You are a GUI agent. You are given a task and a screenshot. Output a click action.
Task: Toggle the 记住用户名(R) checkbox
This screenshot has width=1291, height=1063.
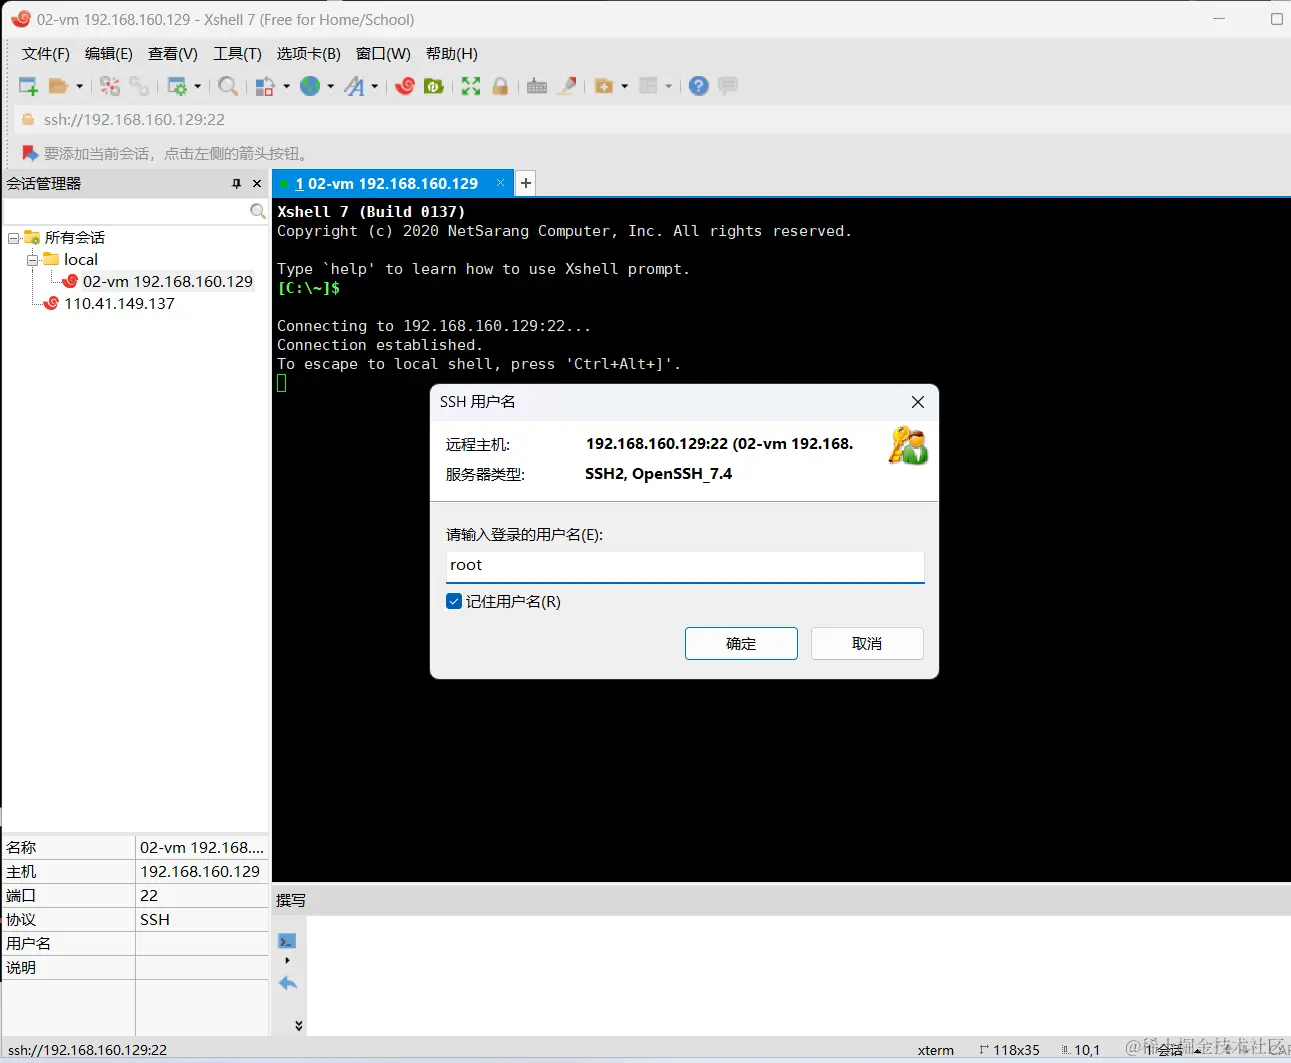454,601
